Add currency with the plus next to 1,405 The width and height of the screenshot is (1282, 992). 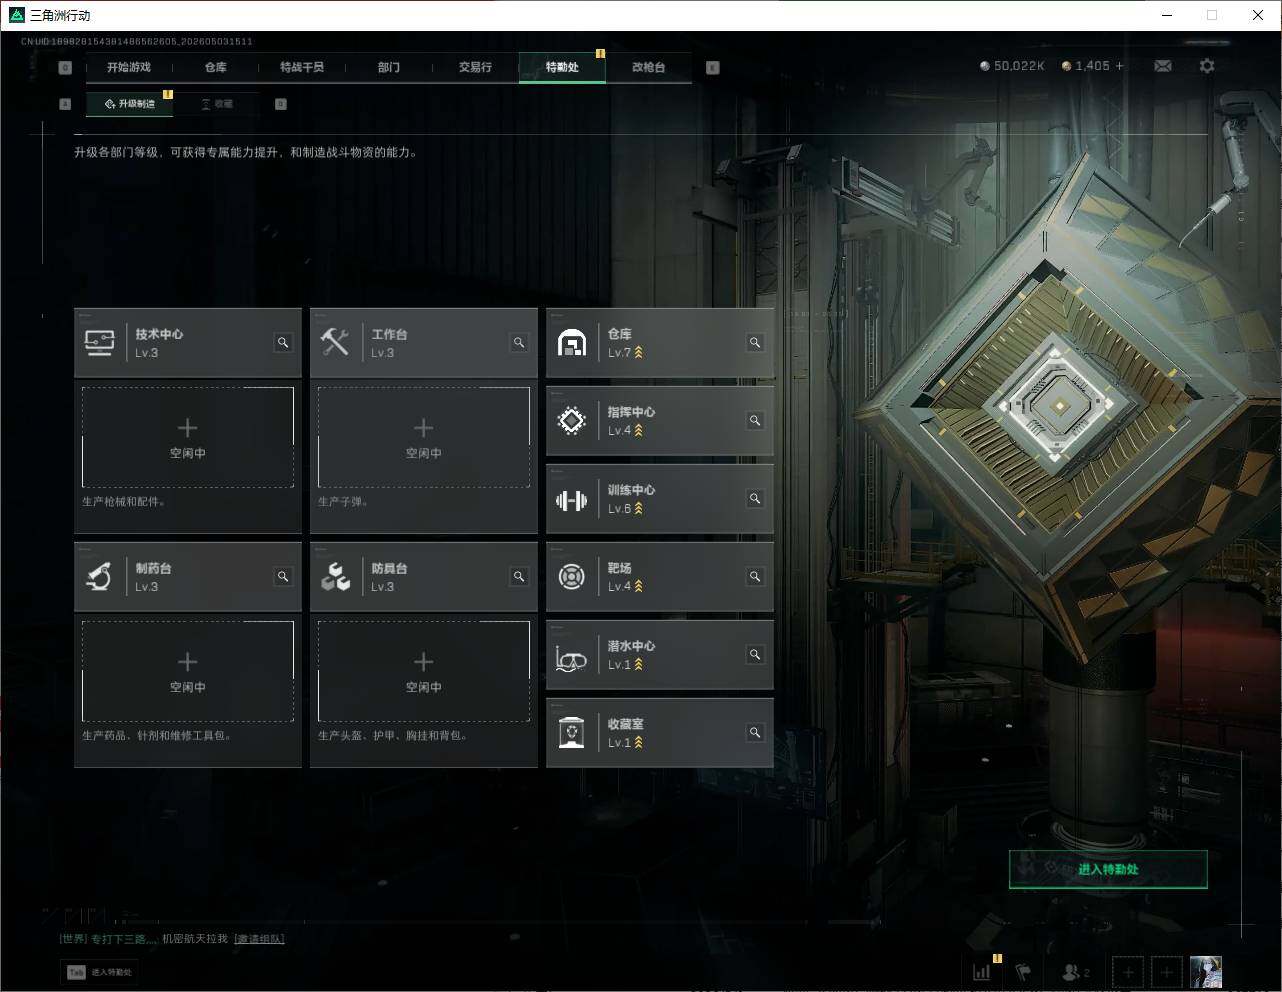point(1119,66)
